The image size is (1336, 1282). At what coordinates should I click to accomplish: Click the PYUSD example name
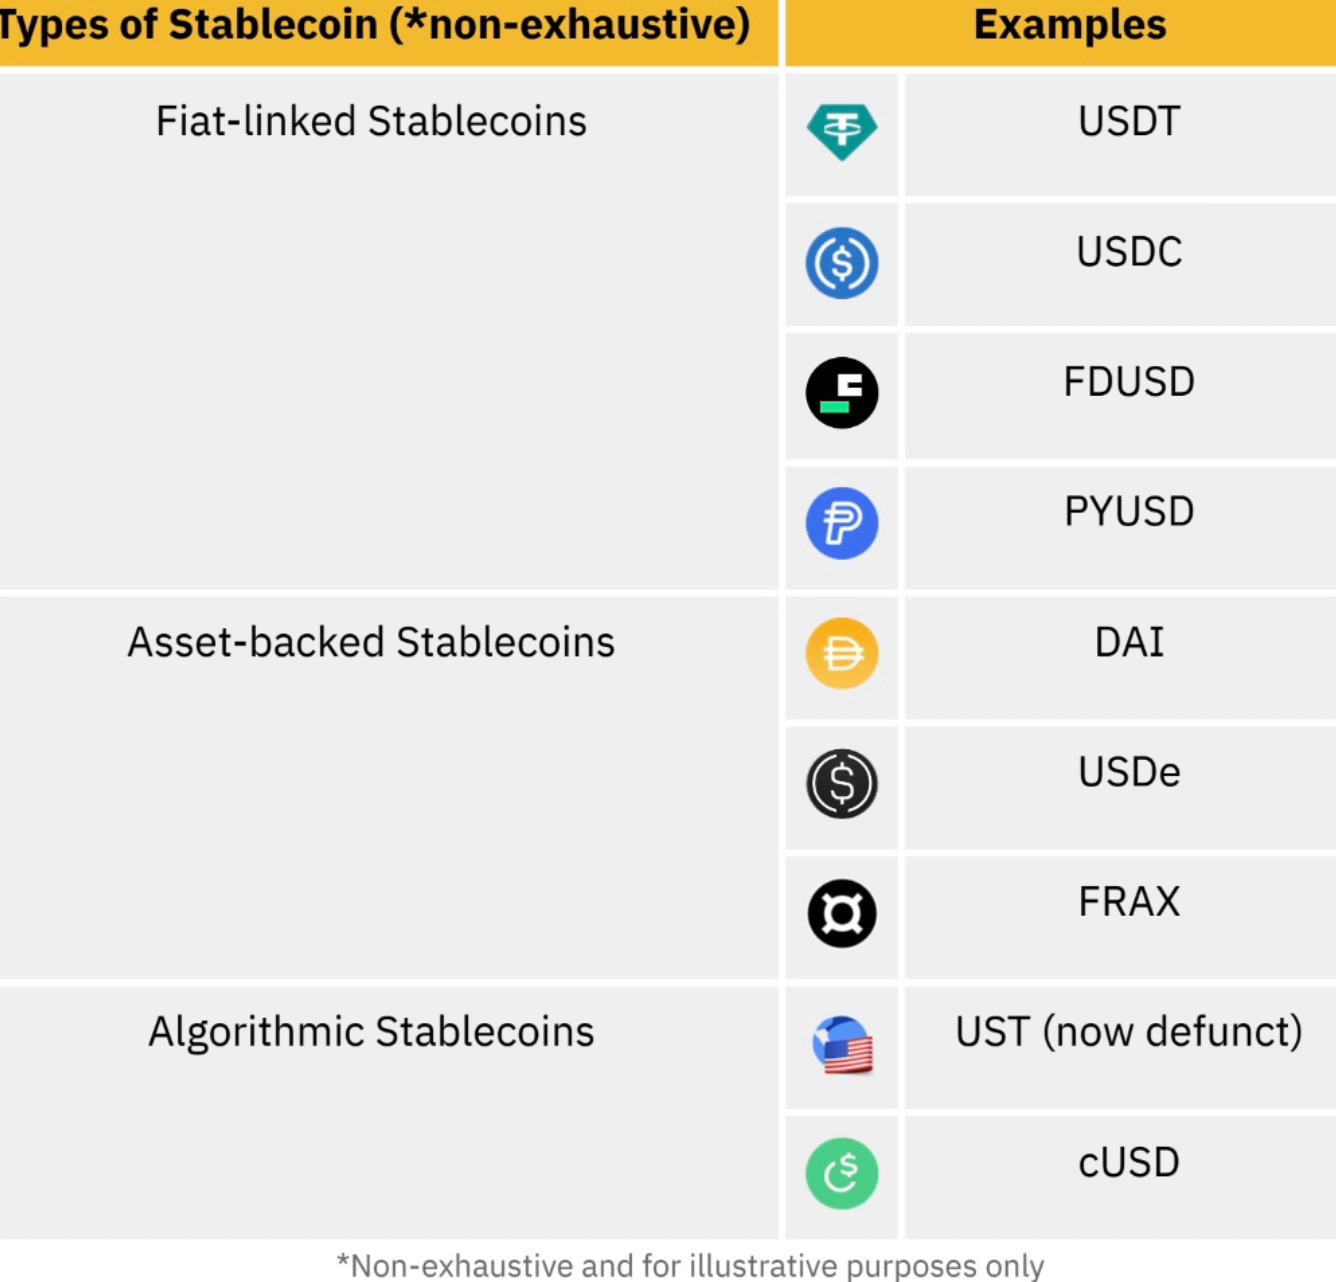pyautogui.click(x=1129, y=512)
